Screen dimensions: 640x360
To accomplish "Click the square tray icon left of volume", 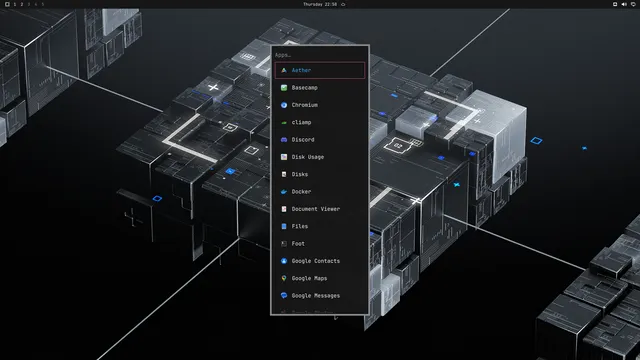I will point(615,4).
